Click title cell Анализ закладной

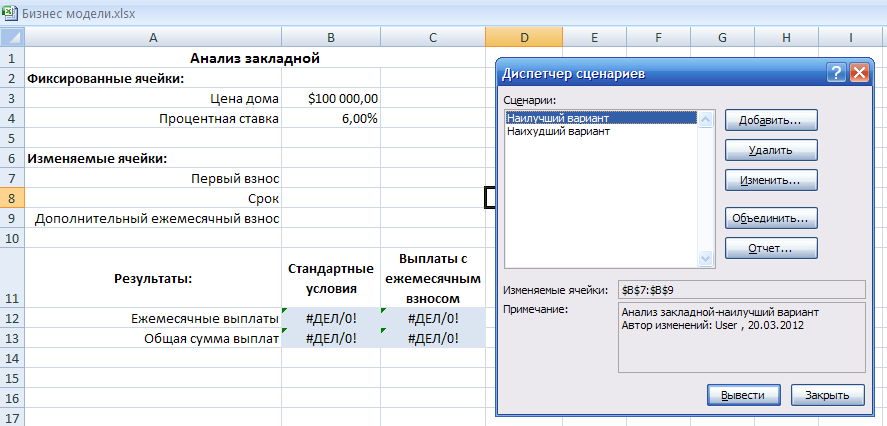coord(255,58)
